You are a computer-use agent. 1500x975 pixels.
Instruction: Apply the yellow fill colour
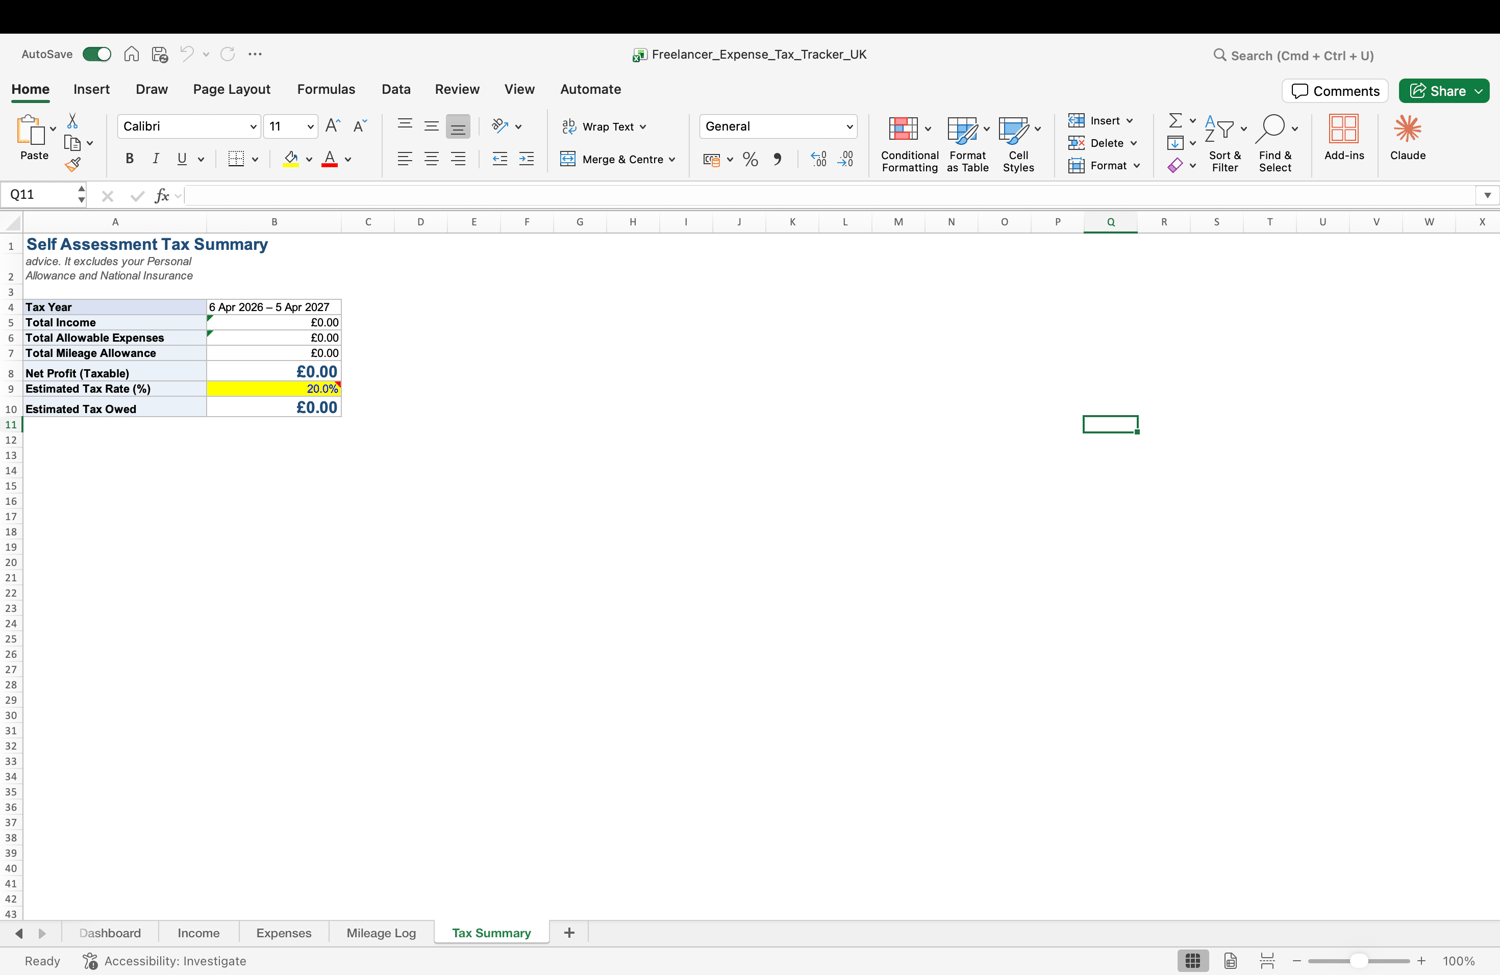(x=291, y=159)
